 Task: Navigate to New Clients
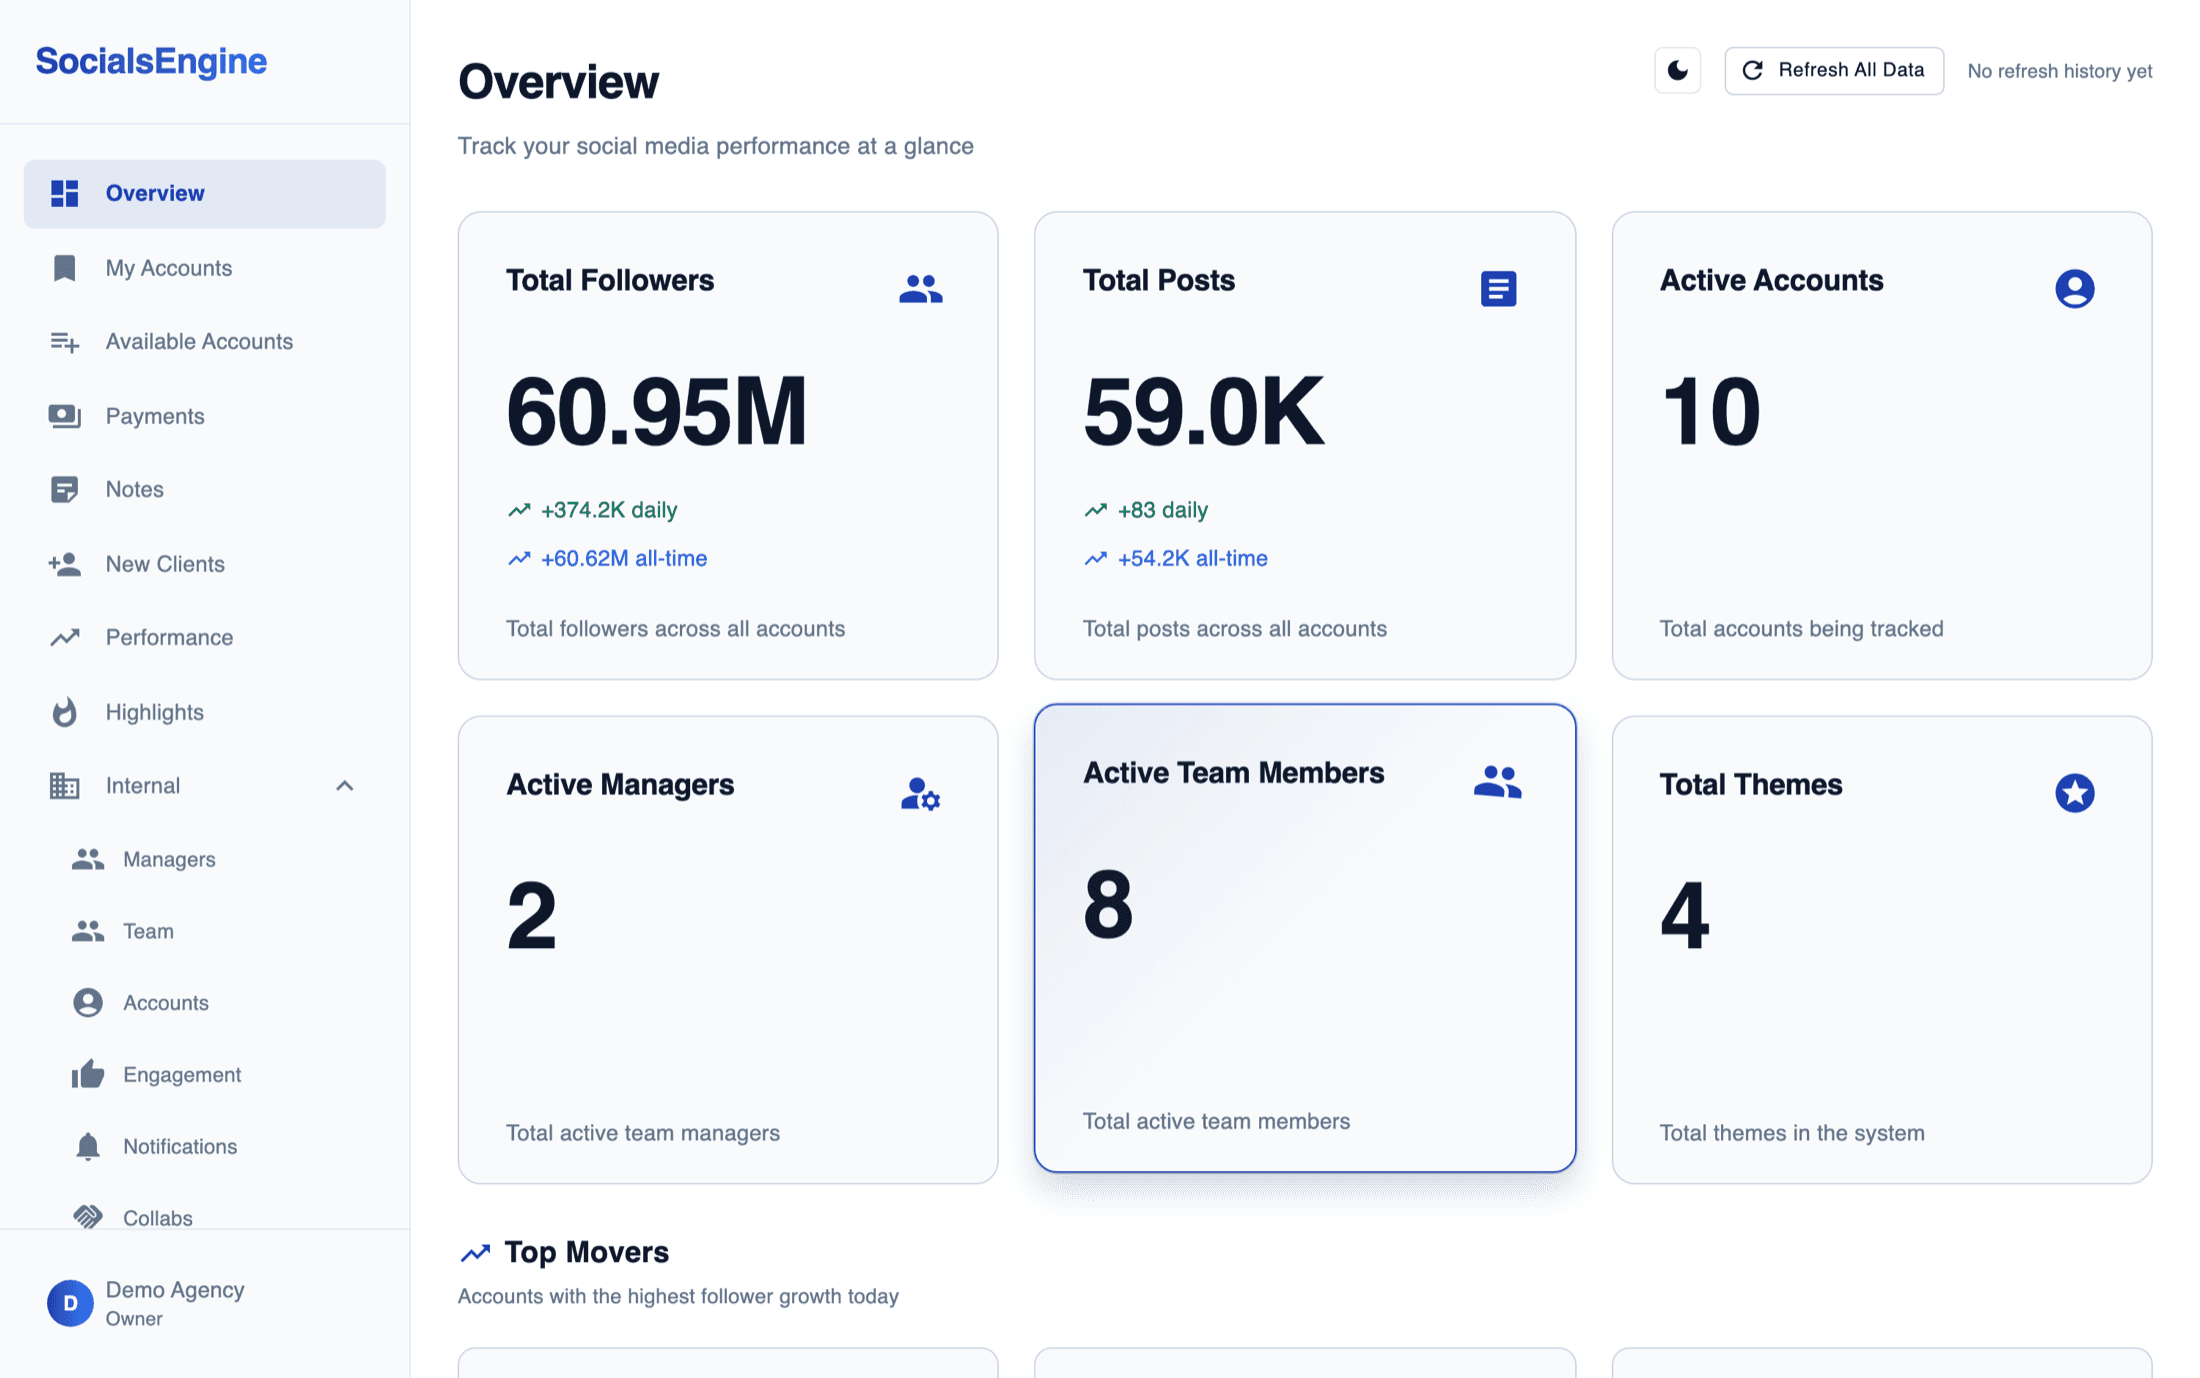point(205,564)
